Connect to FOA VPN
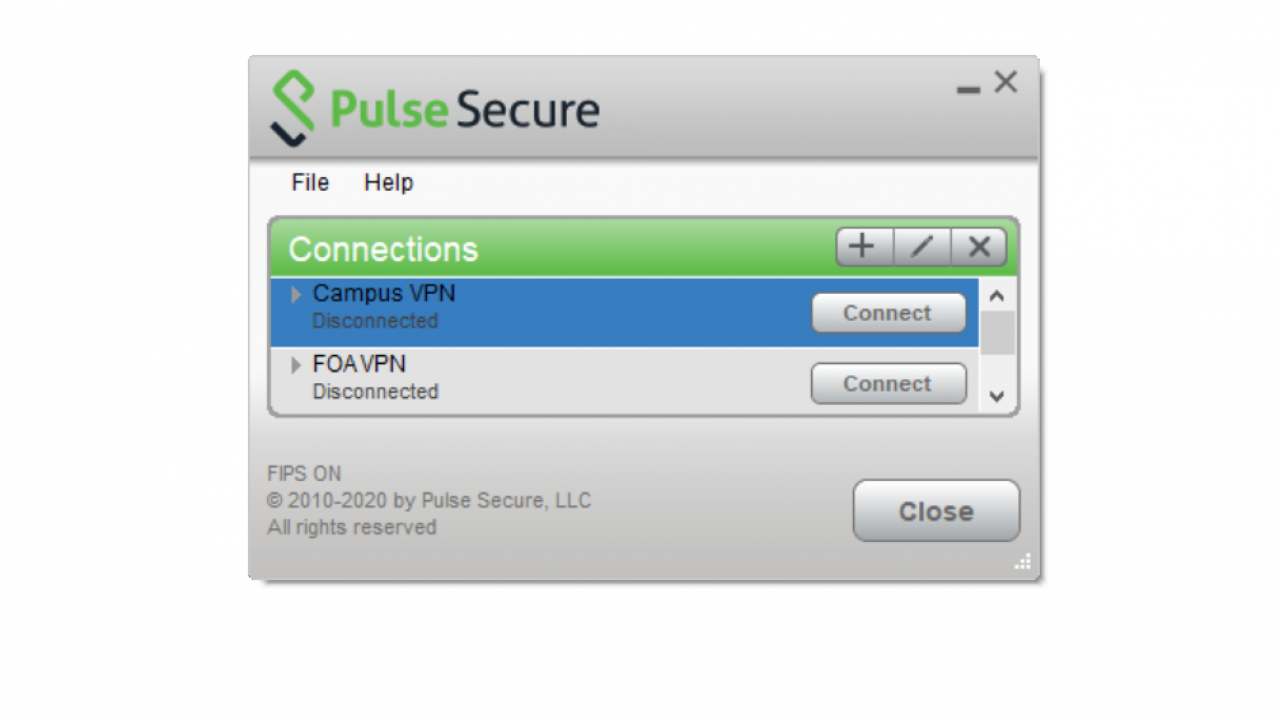This screenshot has width=1280, height=720. (x=888, y=384)
